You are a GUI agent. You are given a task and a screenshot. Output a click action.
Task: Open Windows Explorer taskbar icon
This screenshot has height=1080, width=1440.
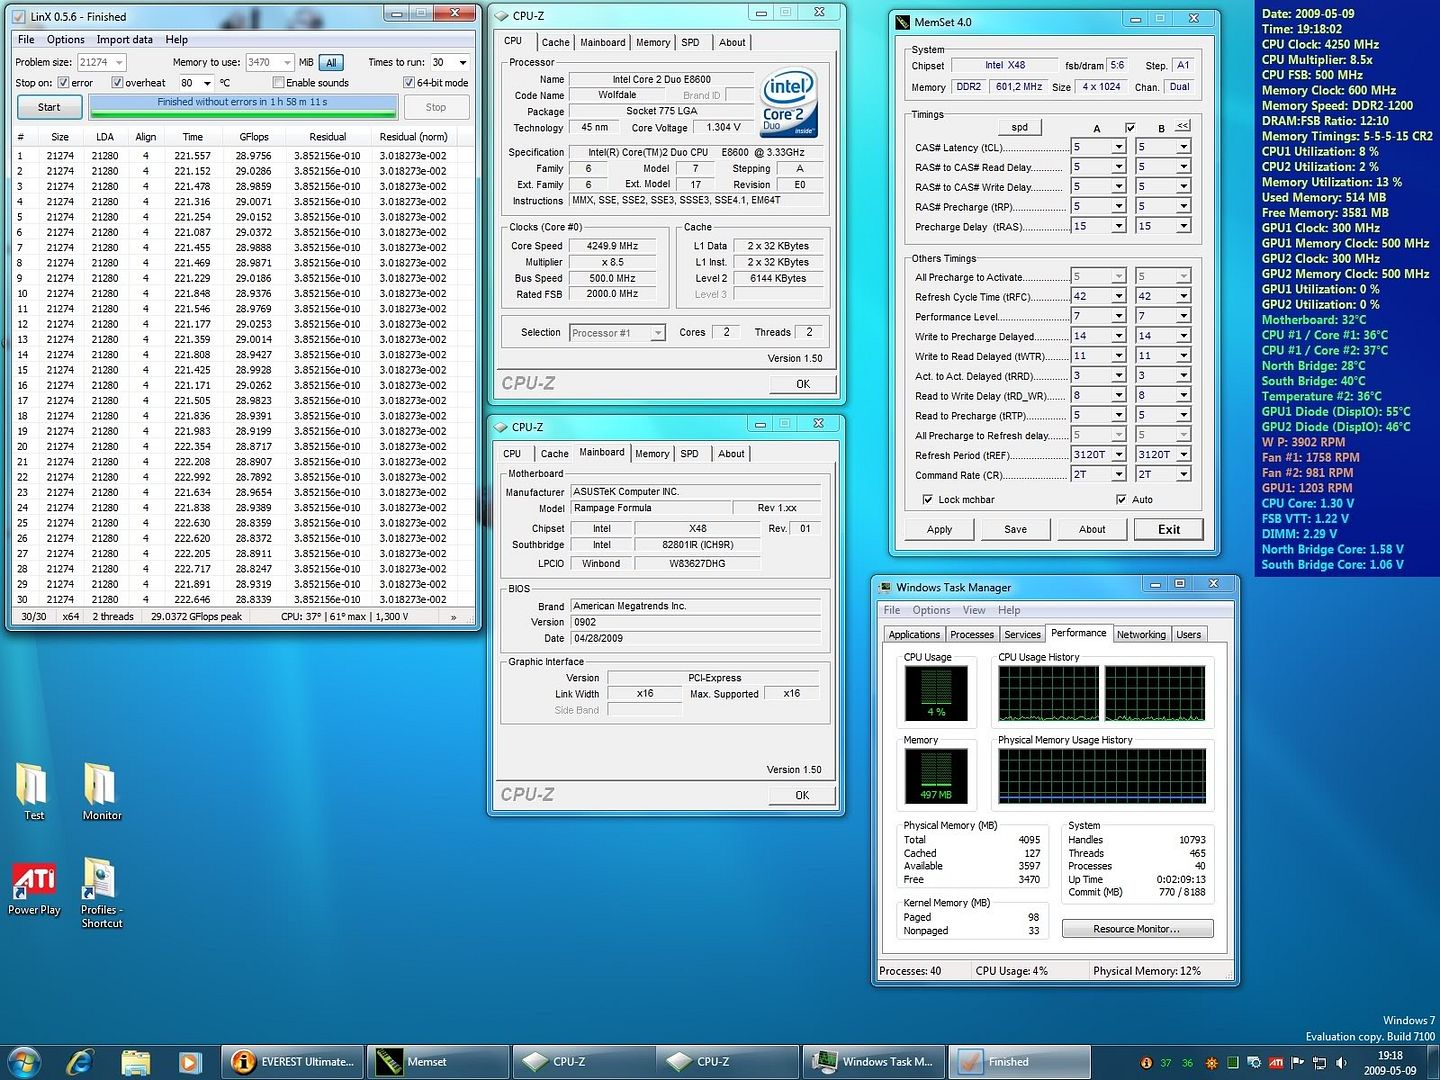tap(135, 1061)
